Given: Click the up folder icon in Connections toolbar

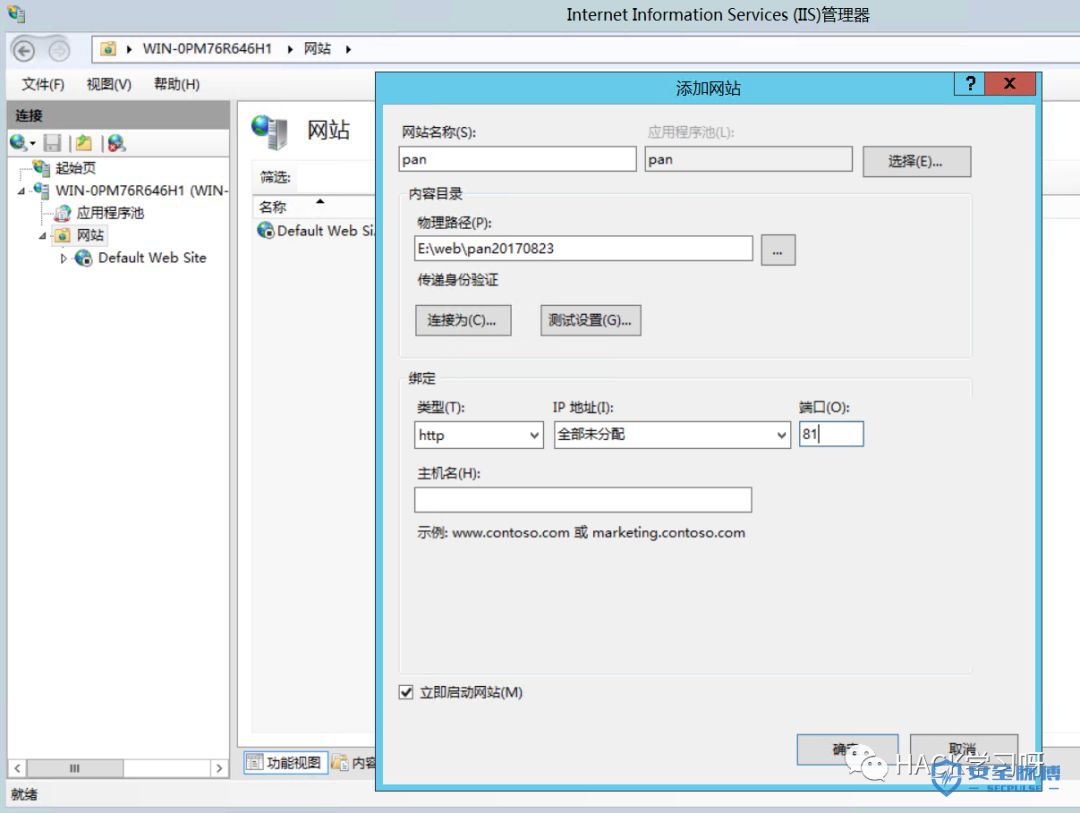Looking at the screenshot, I should 84,143.
